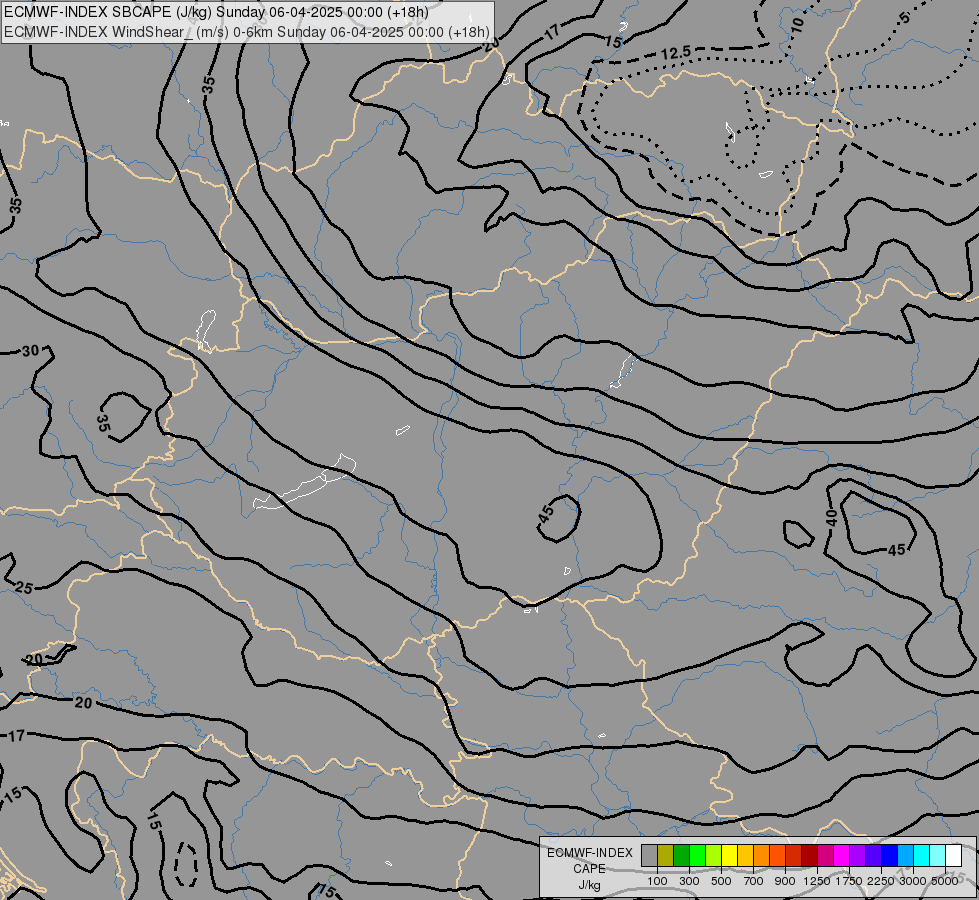Click the '1750' legend tick label
This screenshot has width=979, height=900.
pos(849,881)
